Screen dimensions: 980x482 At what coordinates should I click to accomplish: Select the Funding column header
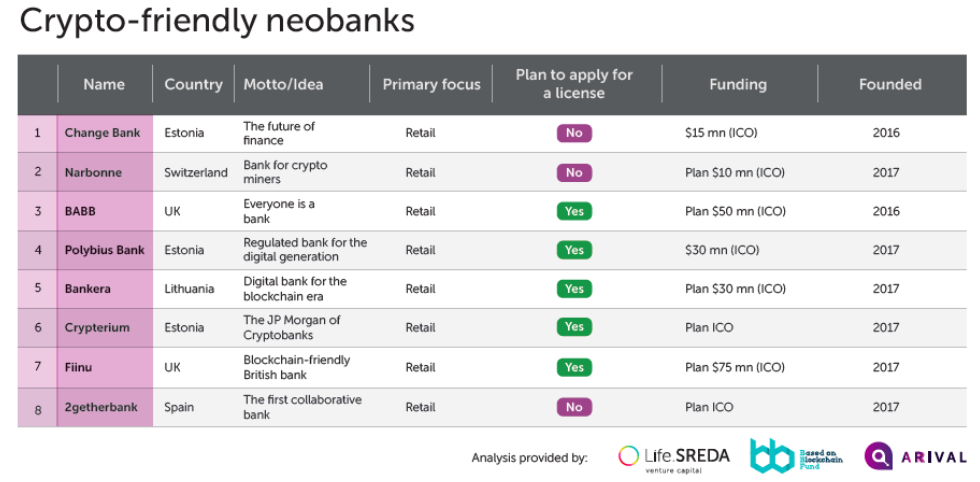pyautogui.click(x=738, y=85)
